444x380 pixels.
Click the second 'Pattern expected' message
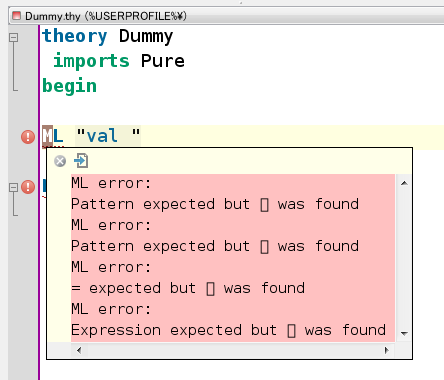(x=215, y=246)
